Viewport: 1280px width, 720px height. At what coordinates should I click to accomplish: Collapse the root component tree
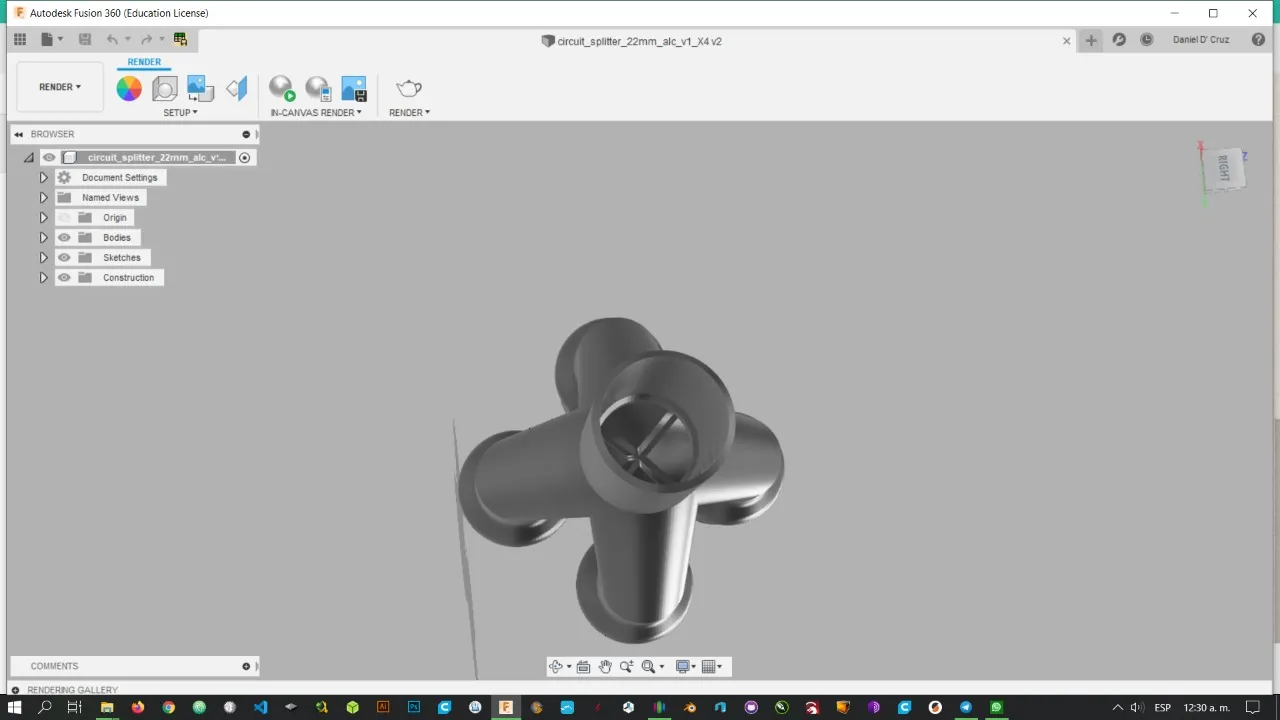coord(29,158)
